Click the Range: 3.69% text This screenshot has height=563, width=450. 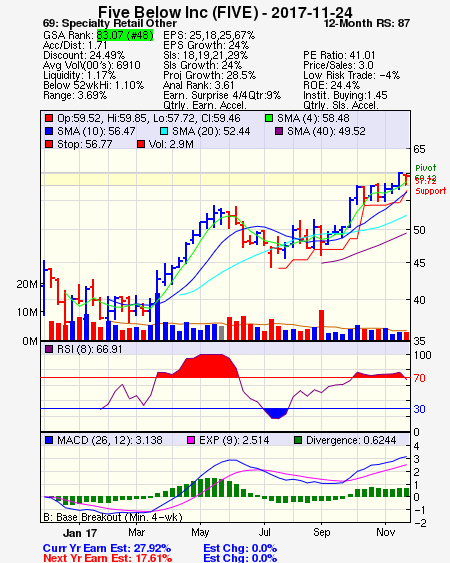click(75, 96)
